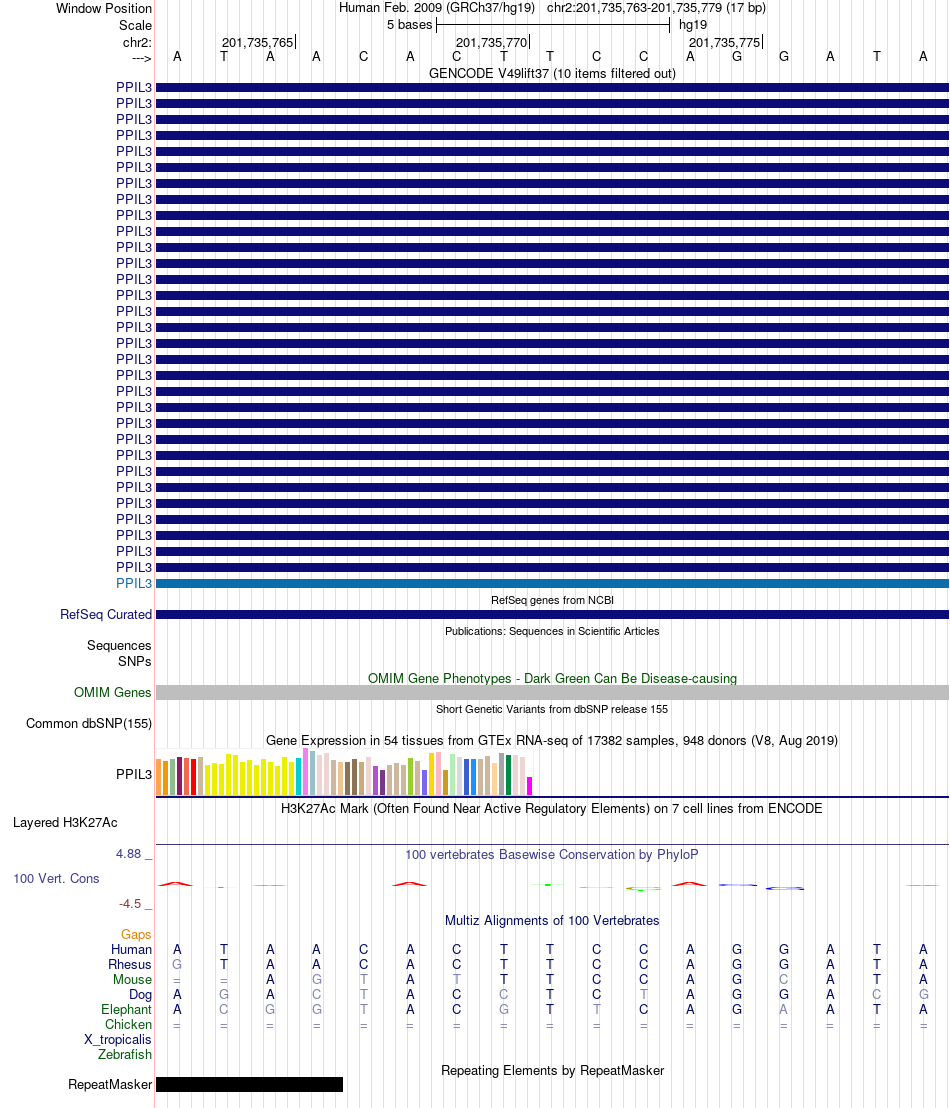Viewport: 950px width, 1108px height.
Task: Click the 100 Vert. Cons track label
Action: tap(57, 878)
